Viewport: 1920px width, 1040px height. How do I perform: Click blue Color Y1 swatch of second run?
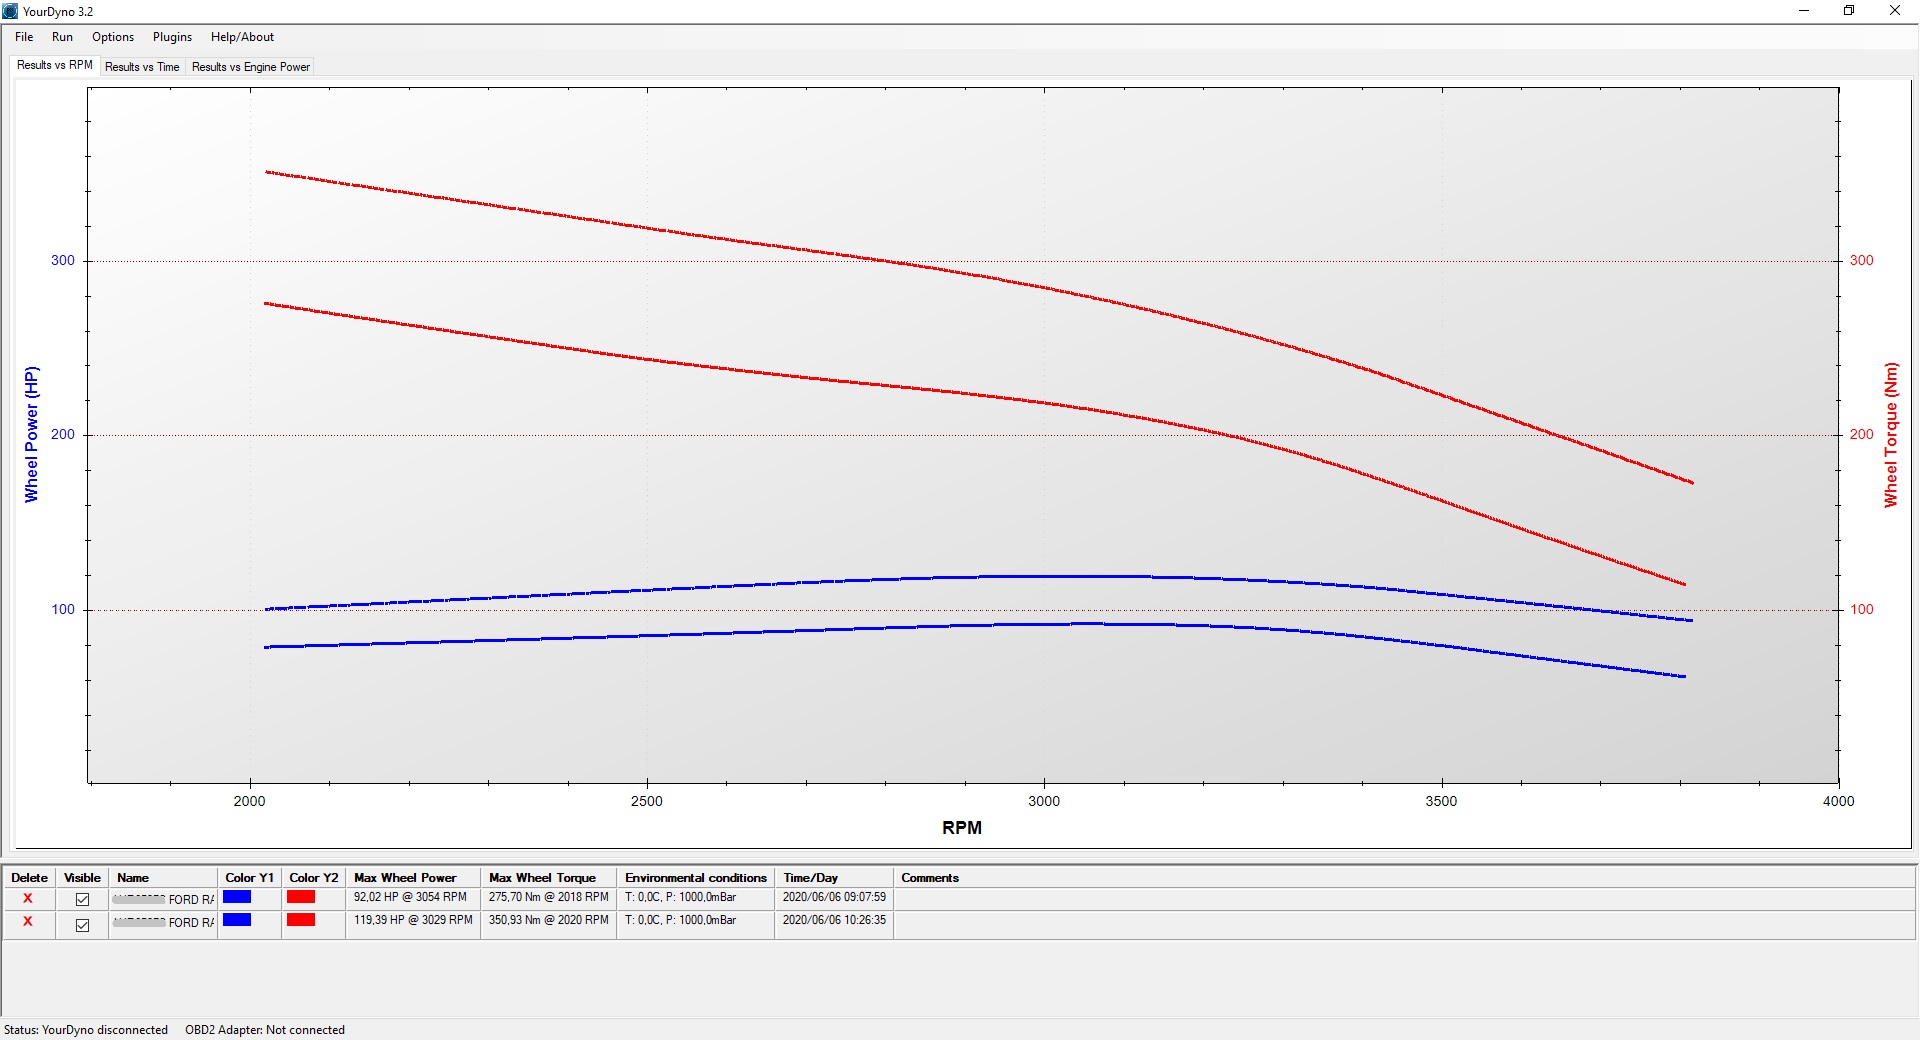pos(237,920)
